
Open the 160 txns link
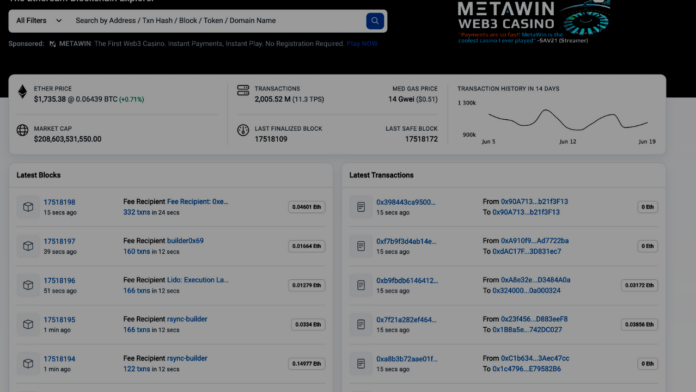(137, 251)
